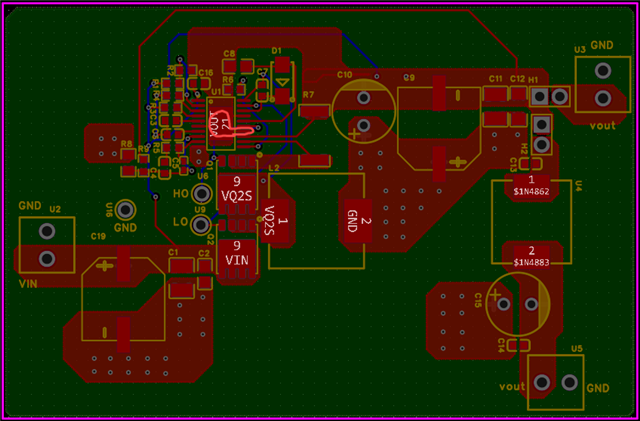Screen dimensions: 640x421
Task: Click the C13 capacitor label
Action: (513, 164)
